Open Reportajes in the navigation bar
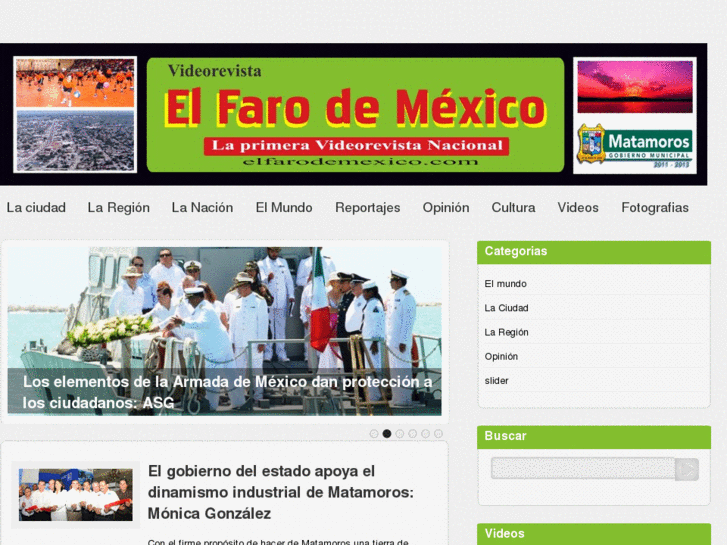727x545 pixels. 368,208
